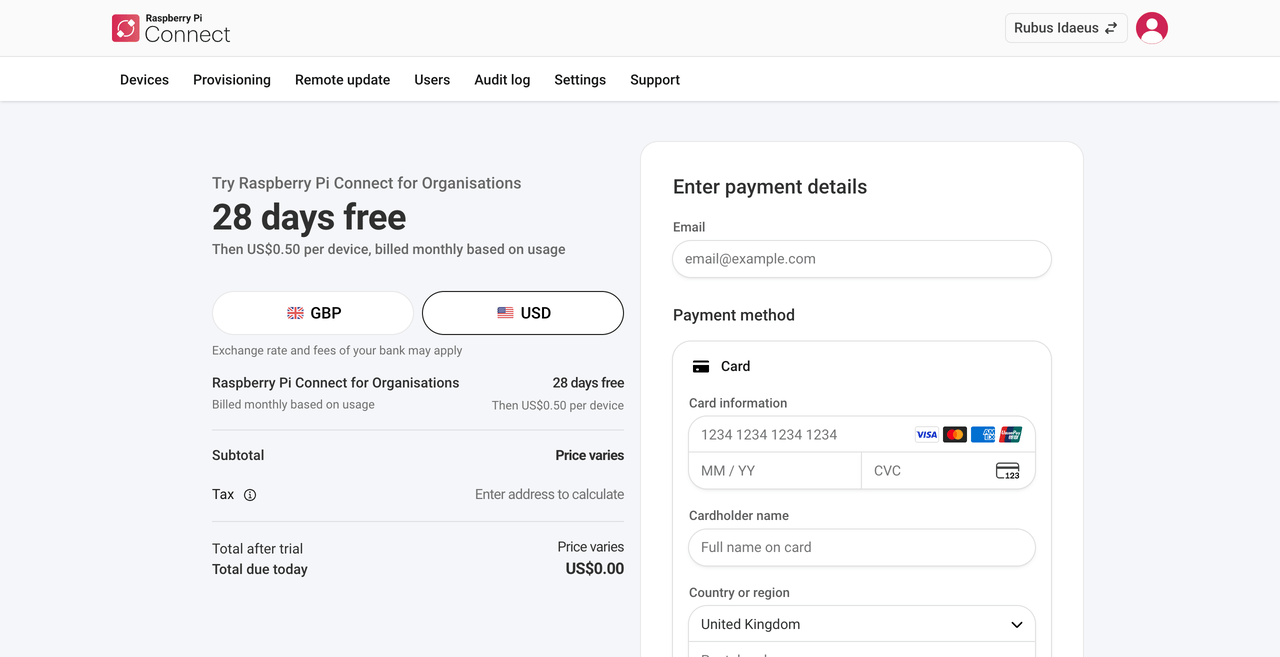The height and width of the screenshot is (657, 1280).
Task: Click the organisation switch arrows icon
Action: click(x=1111, y=28)
